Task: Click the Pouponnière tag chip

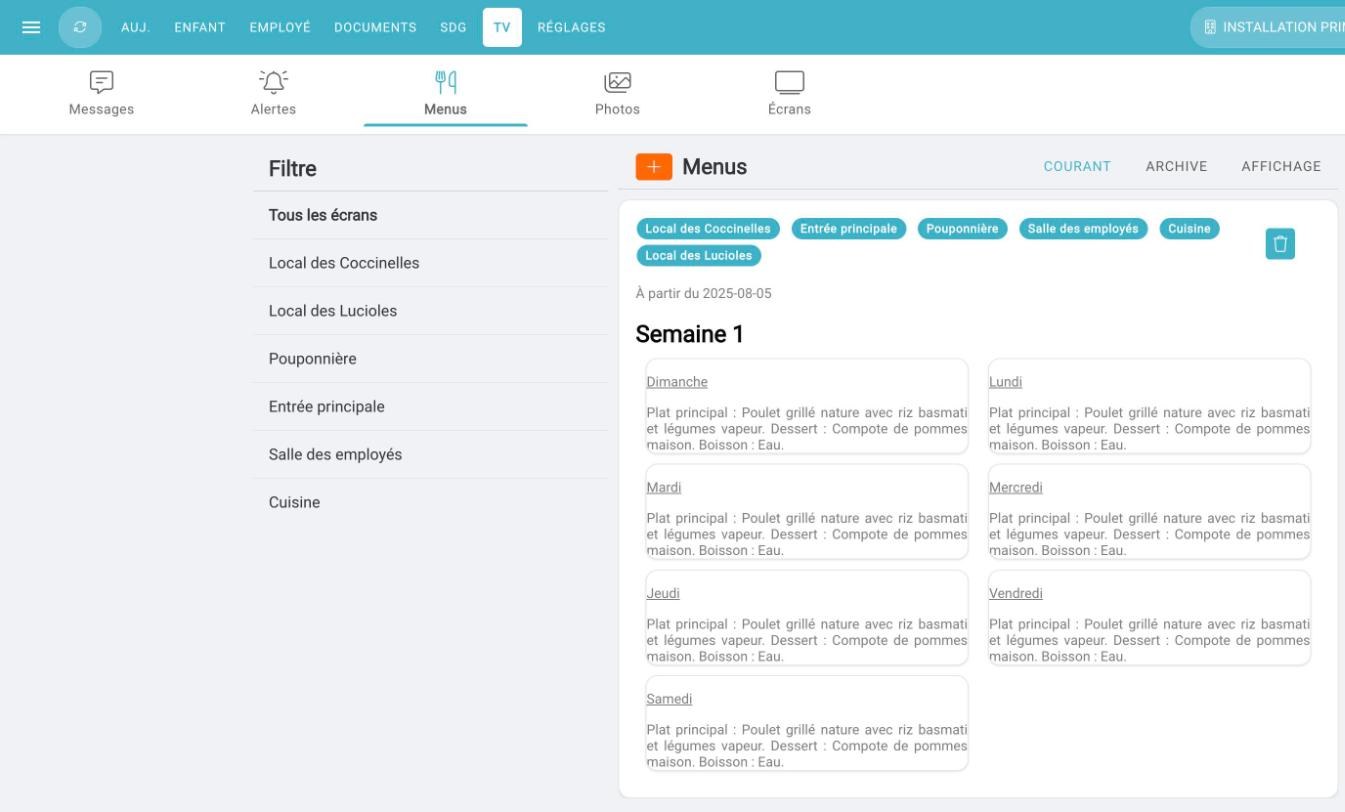Action: 963,229
